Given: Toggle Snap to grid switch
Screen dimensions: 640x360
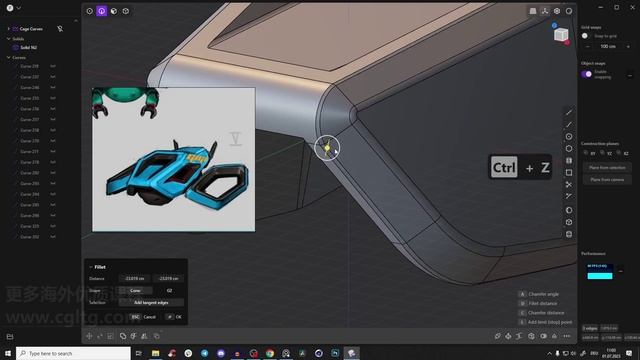Looking at the screenshot, I should 586,36.
